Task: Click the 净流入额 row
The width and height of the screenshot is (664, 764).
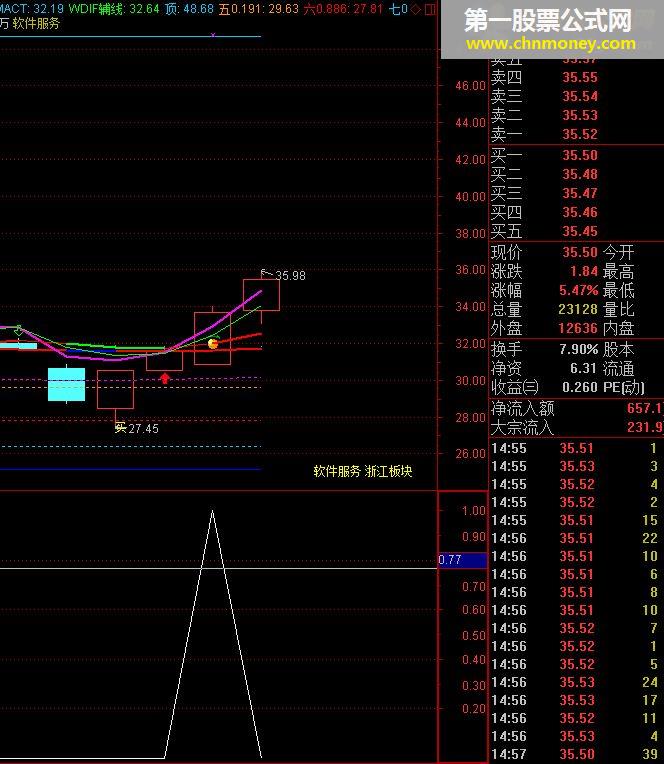Action: point(577,408)
